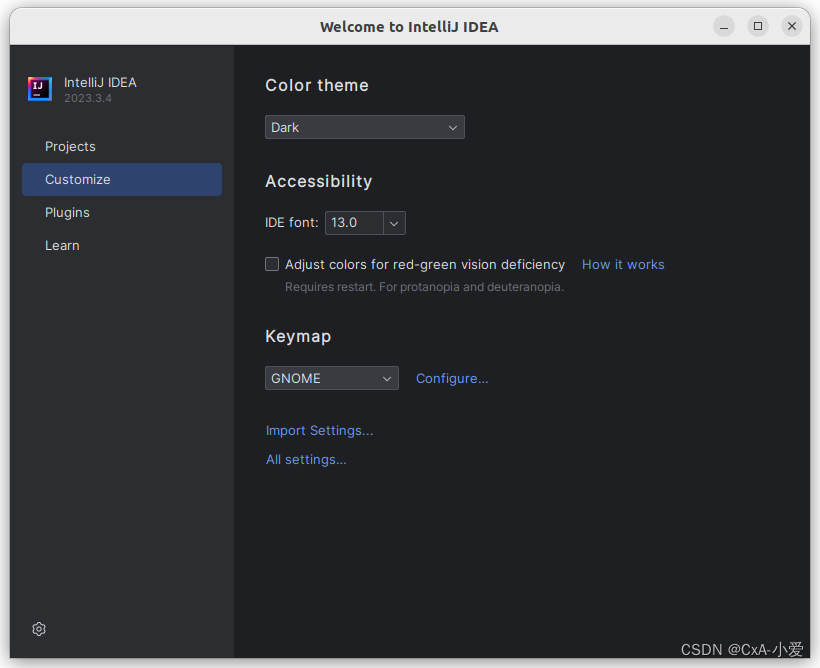
Task: Open the settings gear in the sidebar
Action: (x=39, y=629)
